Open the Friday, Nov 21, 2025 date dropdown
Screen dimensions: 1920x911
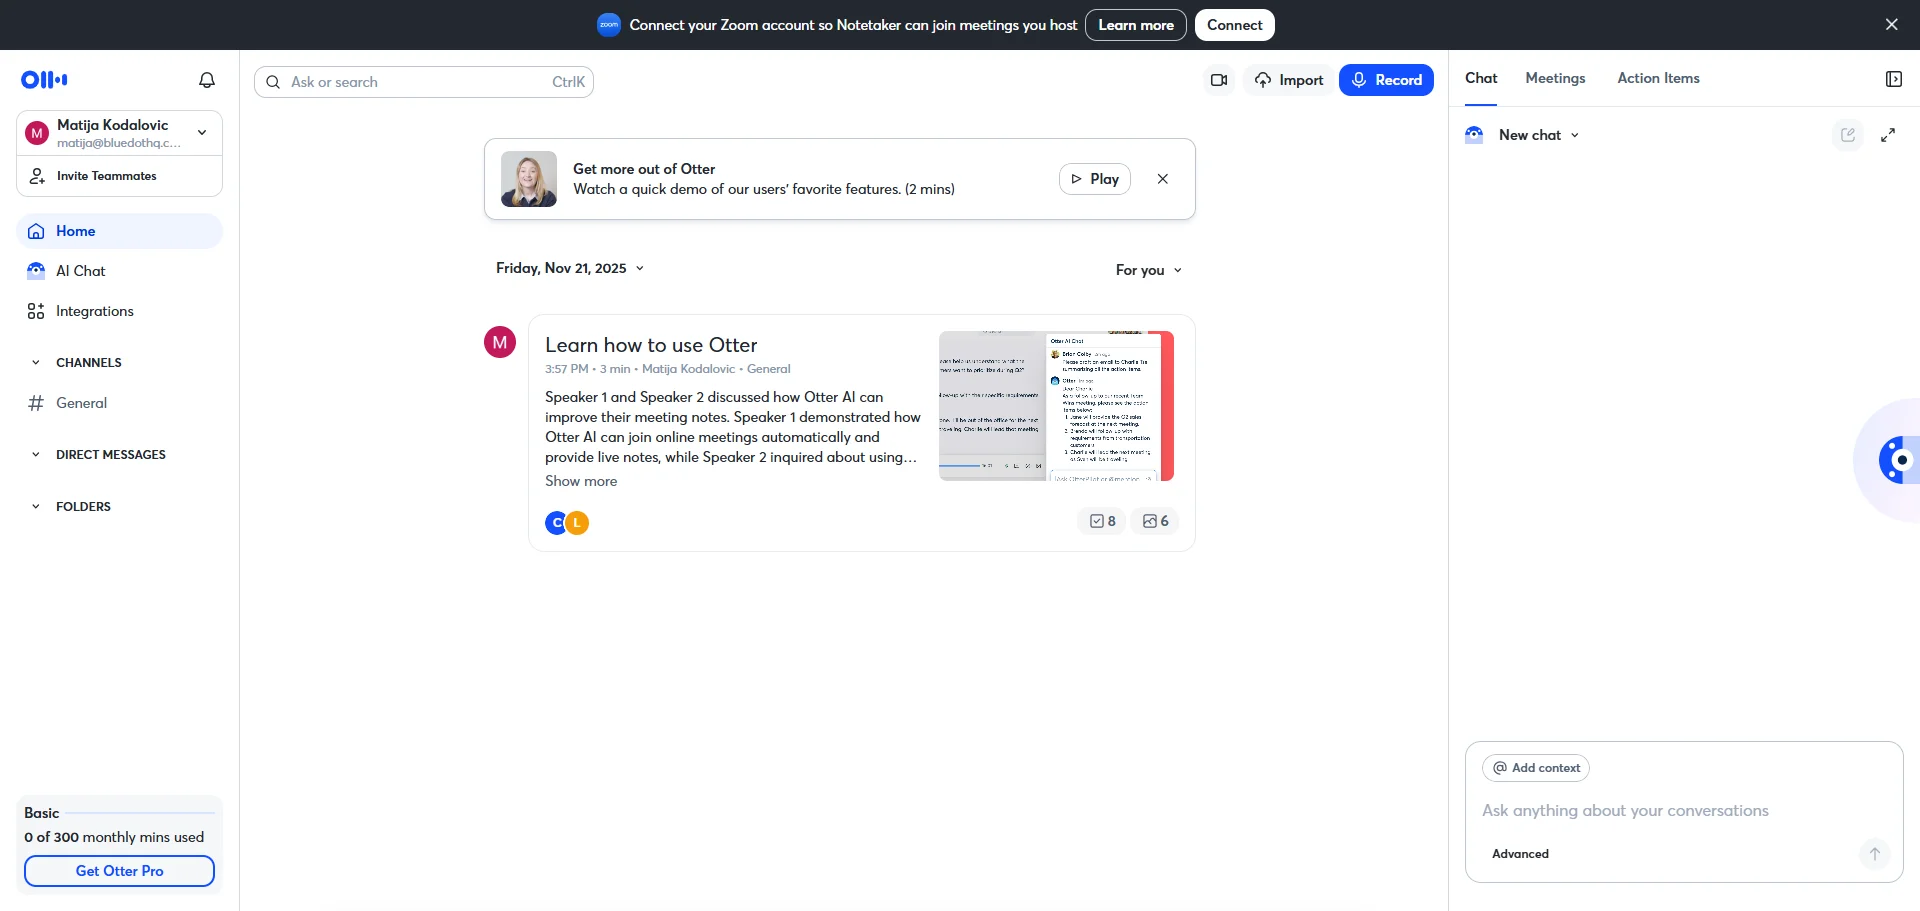(x=570, y=268)
